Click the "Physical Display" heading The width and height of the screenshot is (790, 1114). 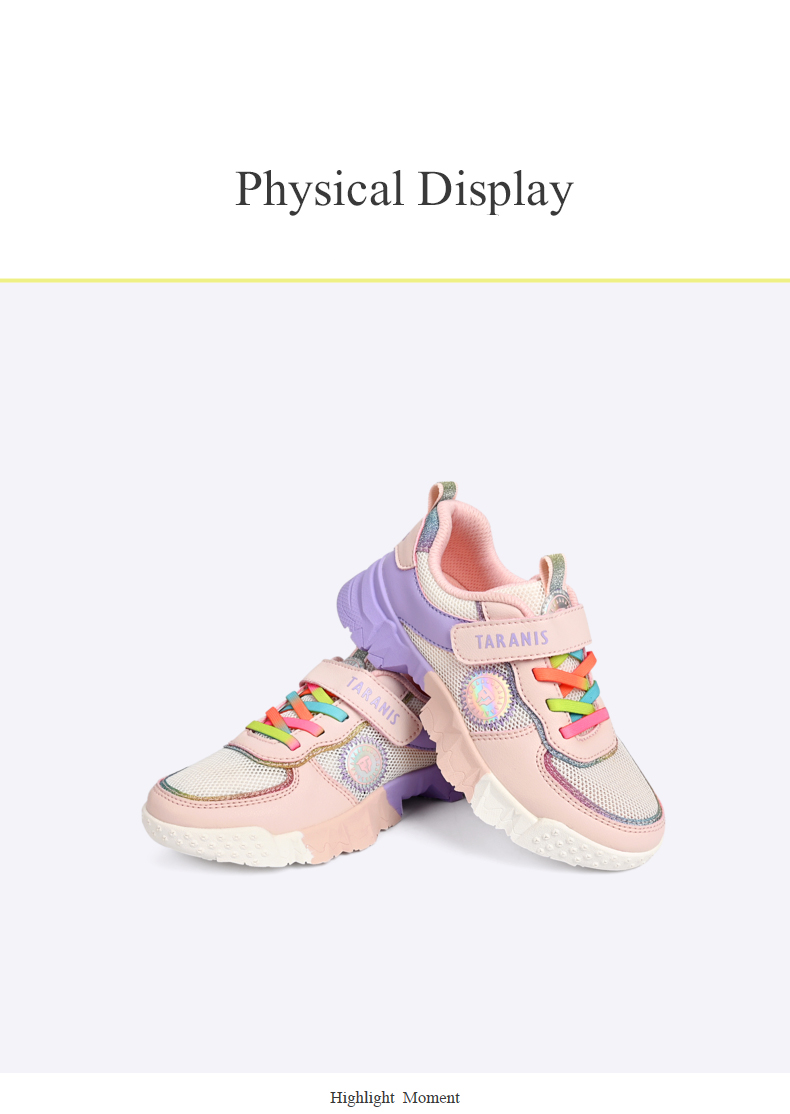404,190
